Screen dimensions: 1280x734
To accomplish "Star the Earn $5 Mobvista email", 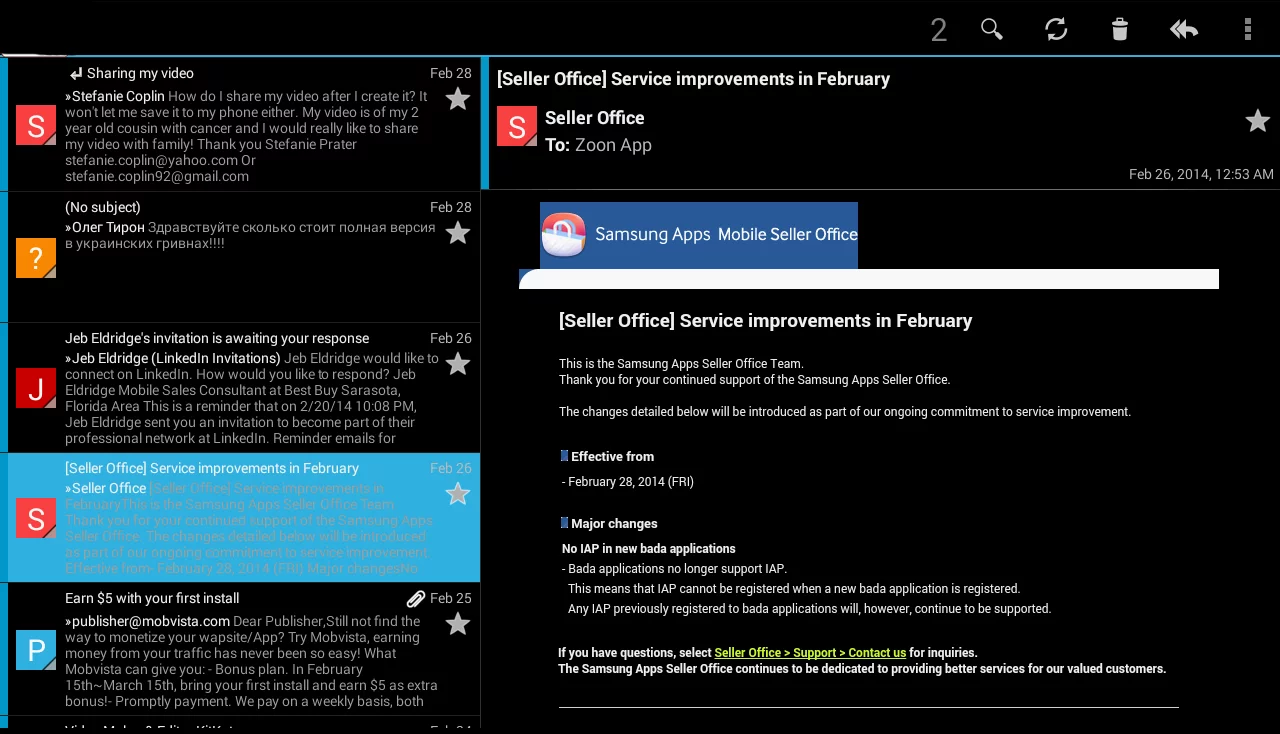I will (458, 623).
